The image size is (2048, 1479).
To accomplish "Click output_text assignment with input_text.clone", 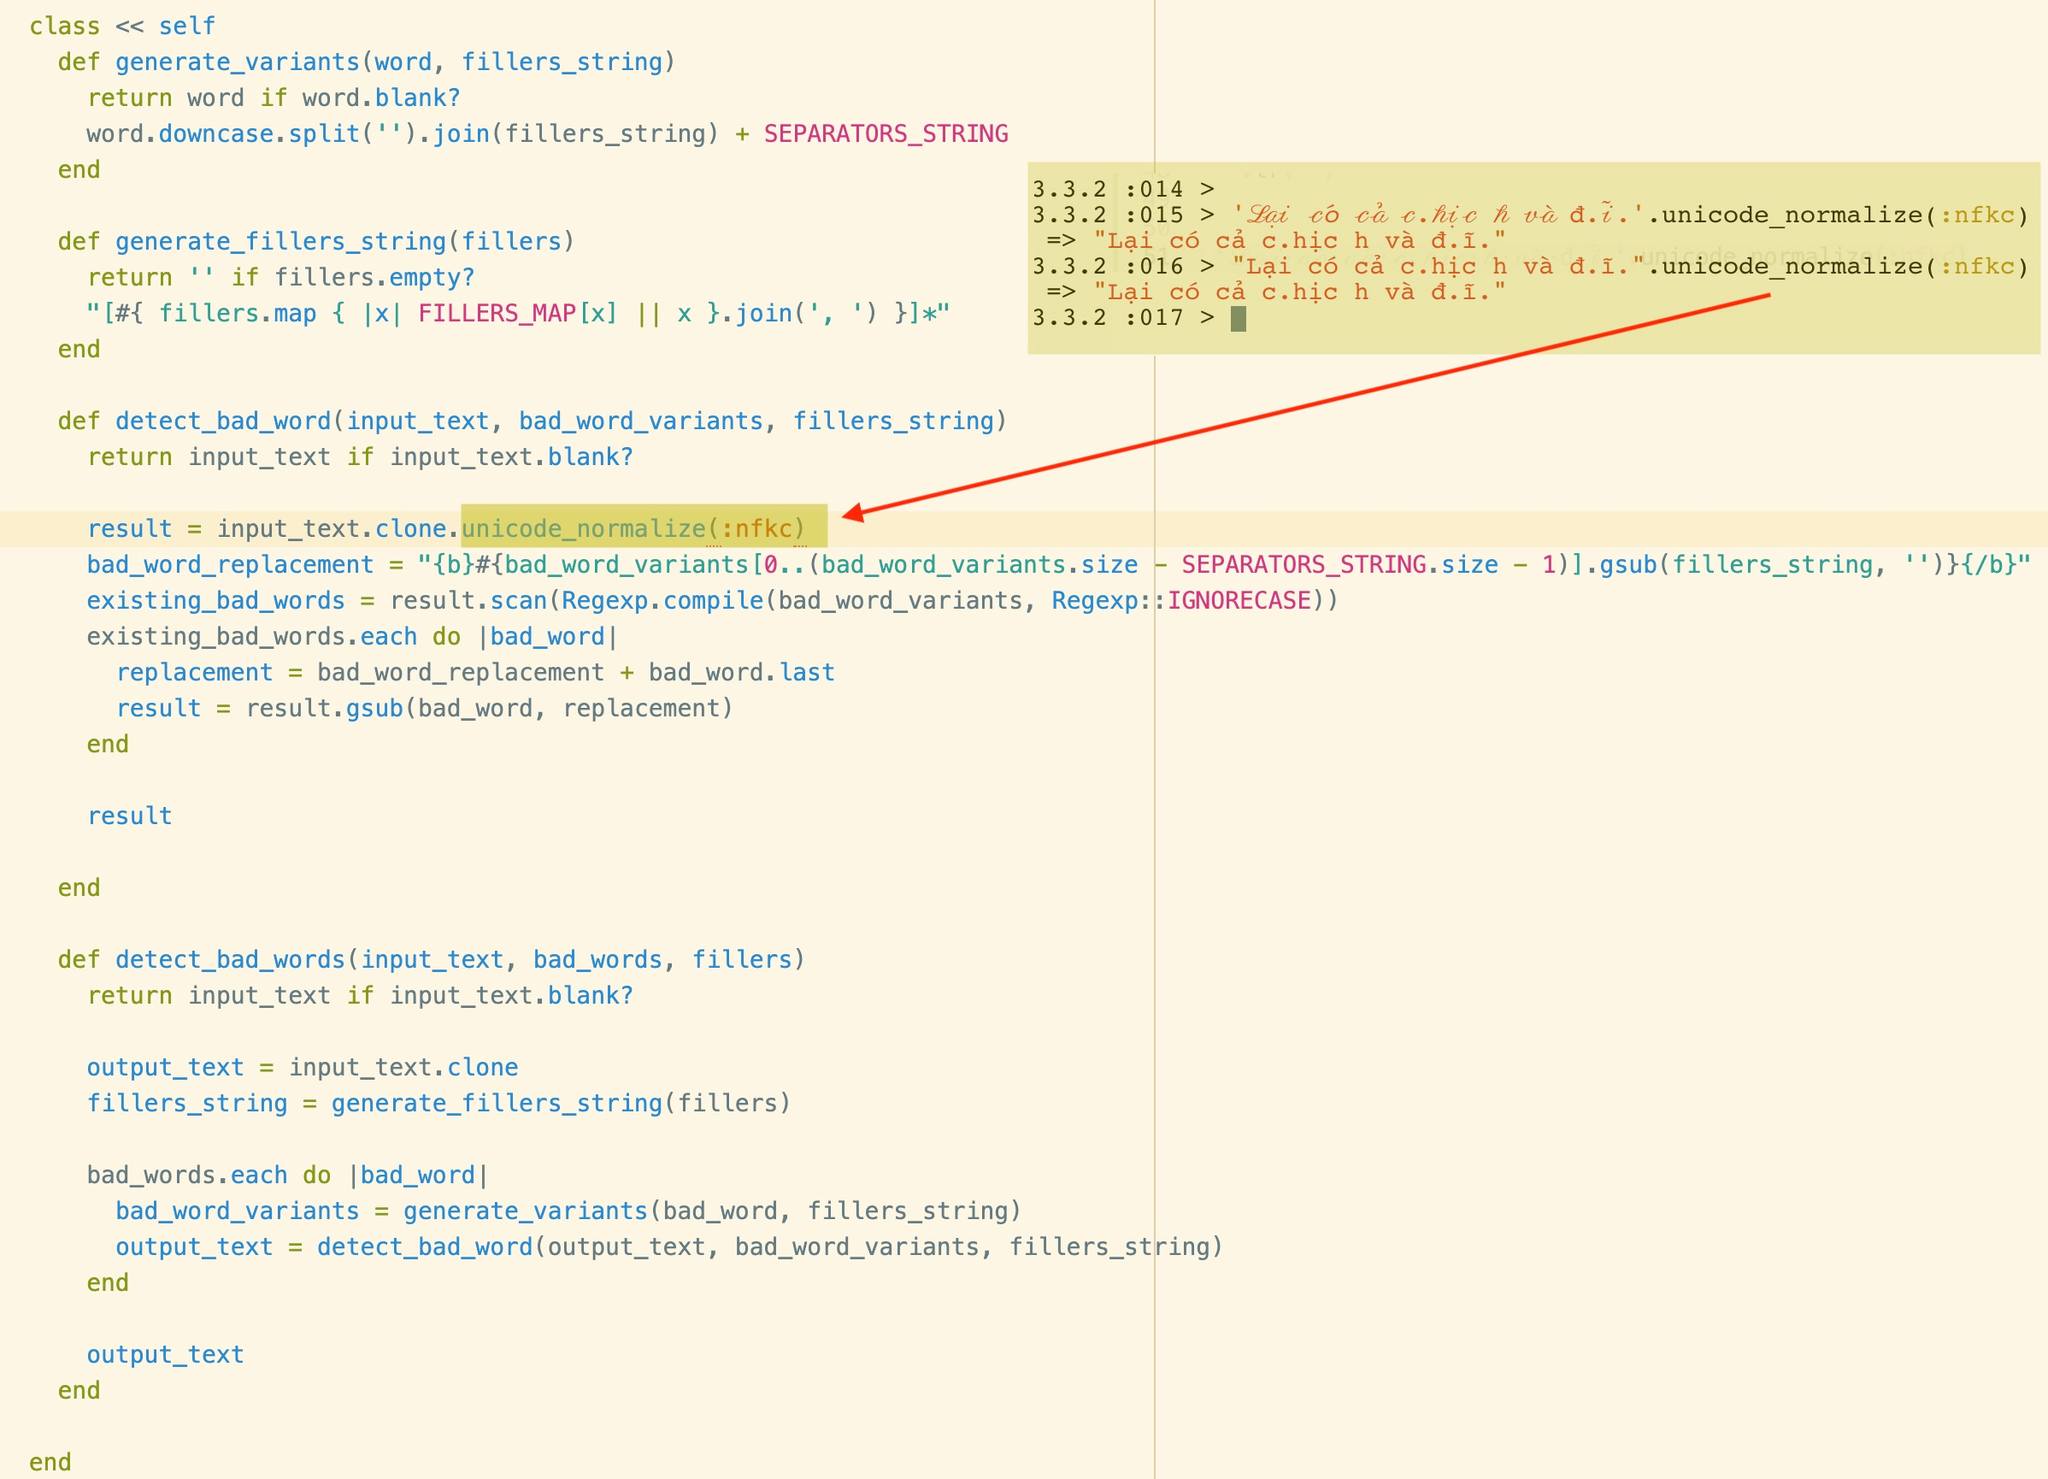I will 302,1068.
